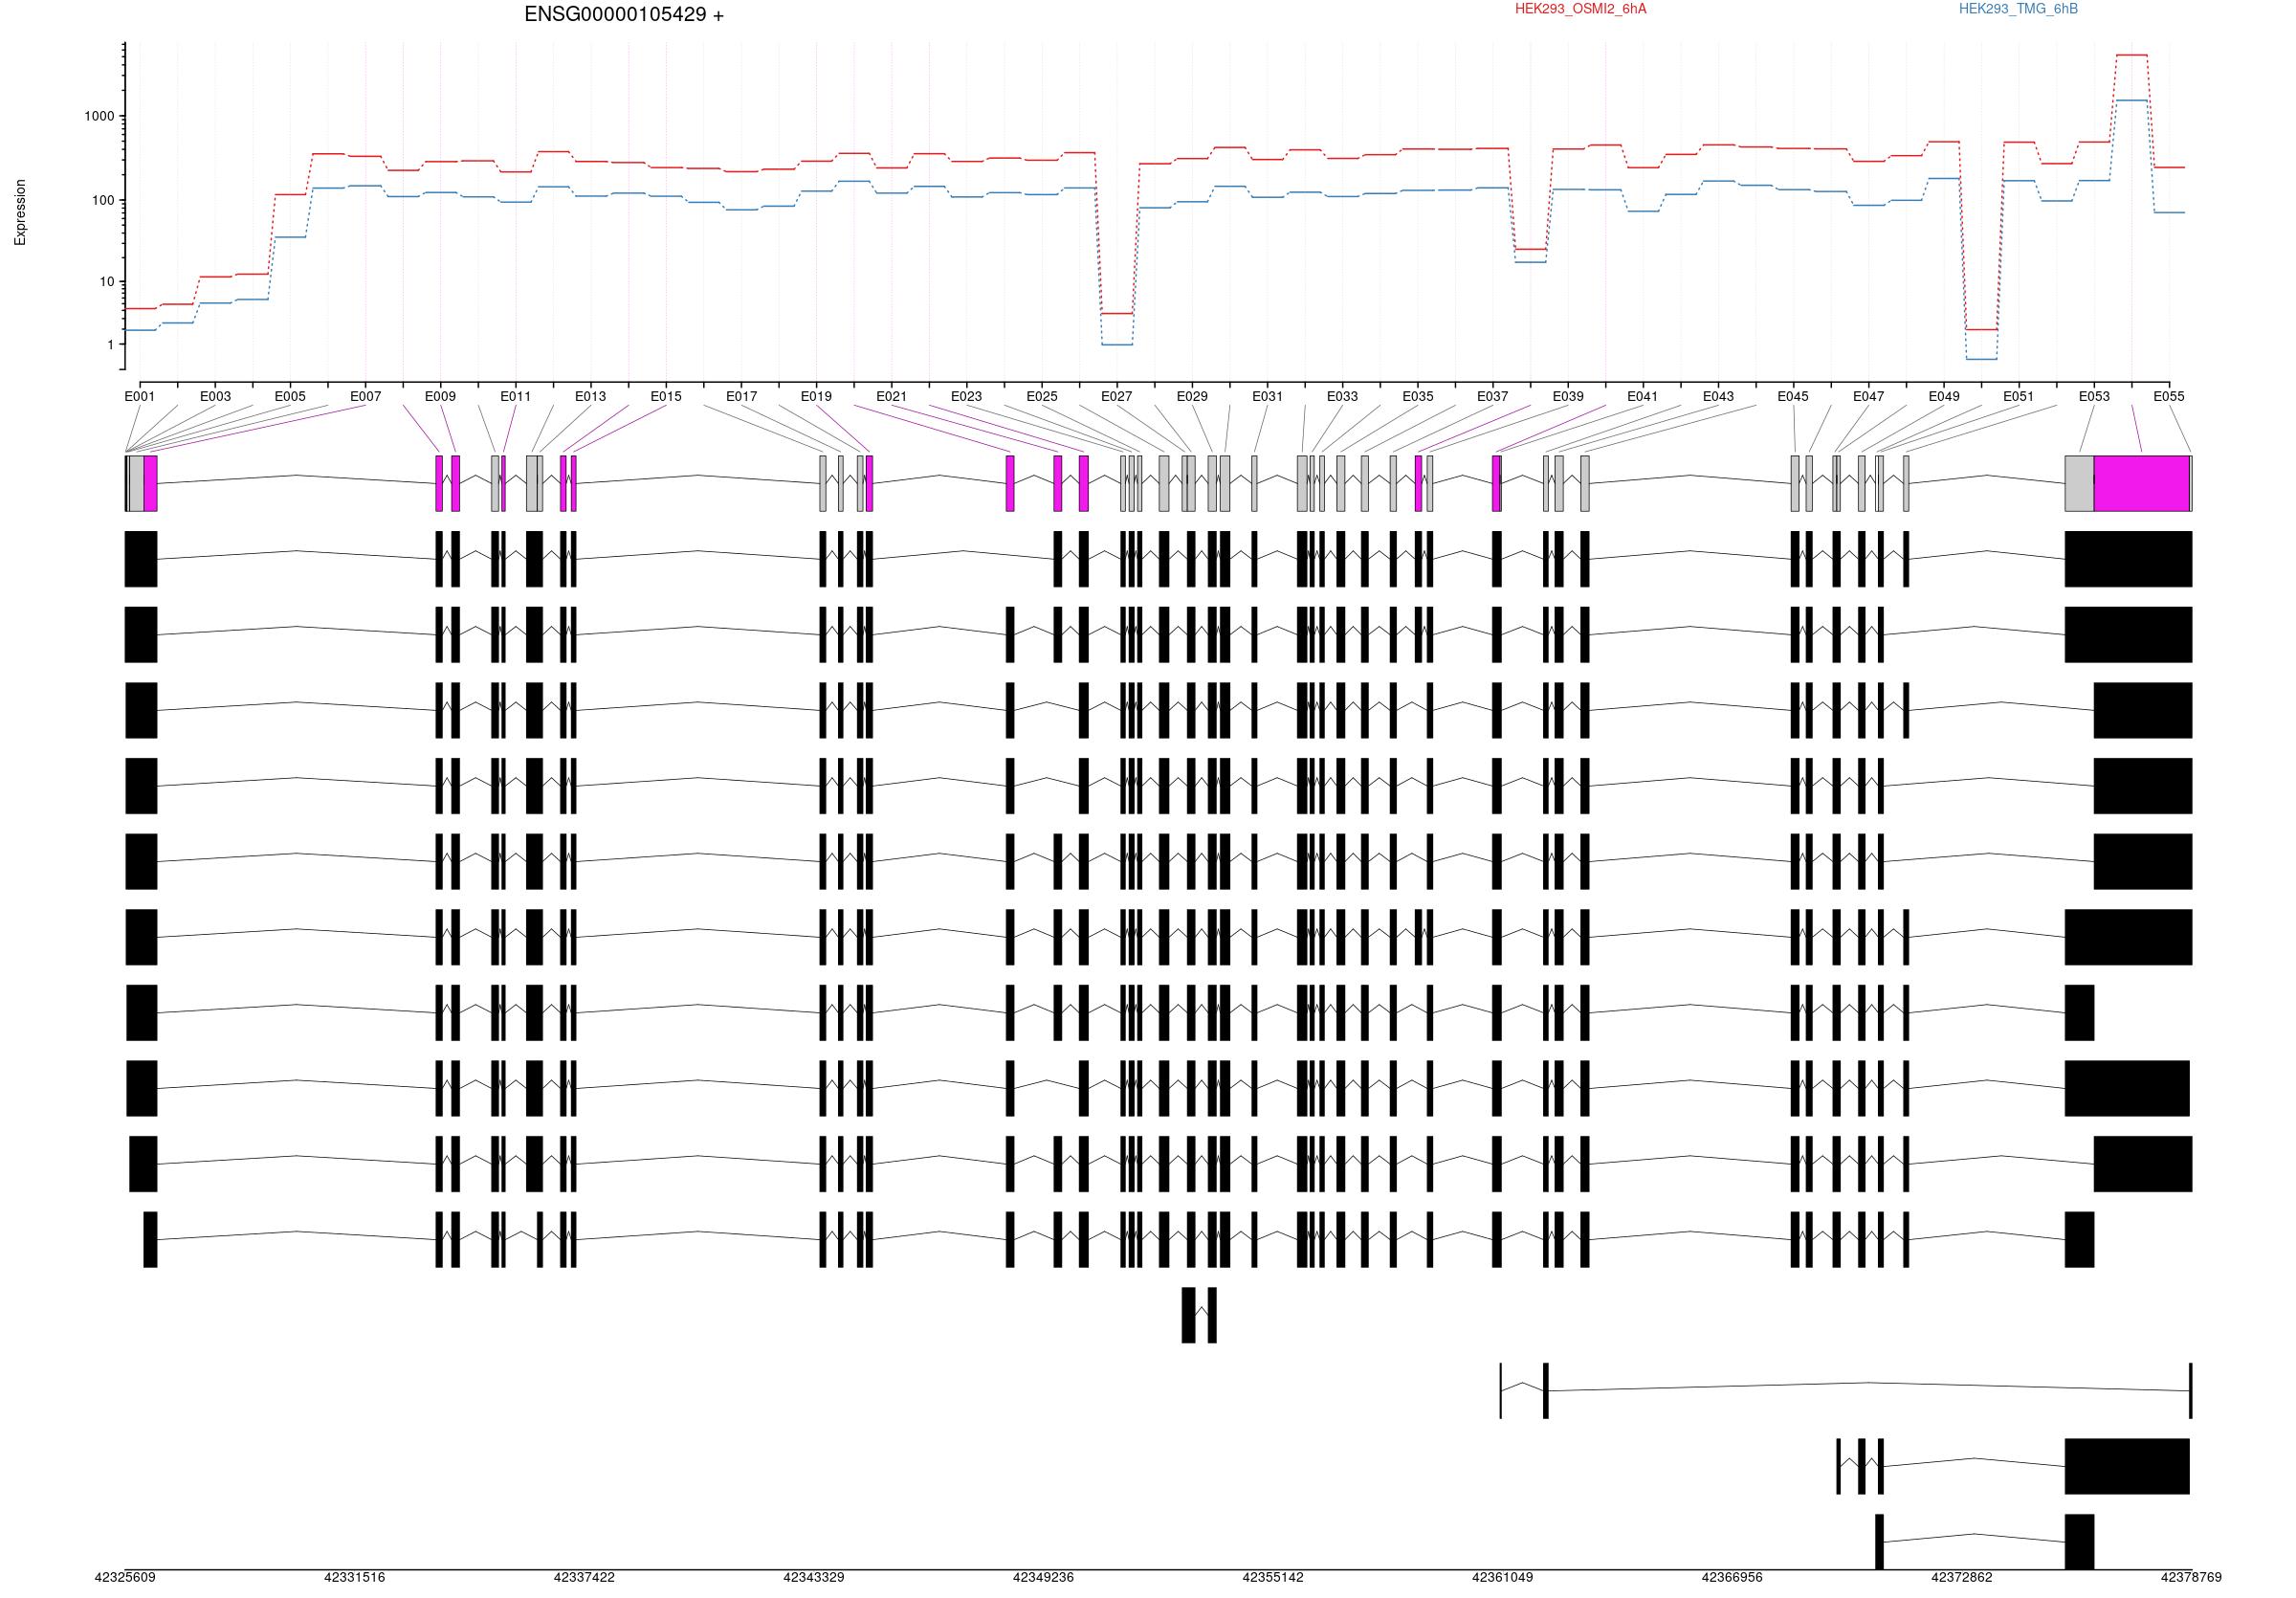This screenshot has width=2296, height=1598.
Task: Click the exon label E003
Action: click(215, 396)
